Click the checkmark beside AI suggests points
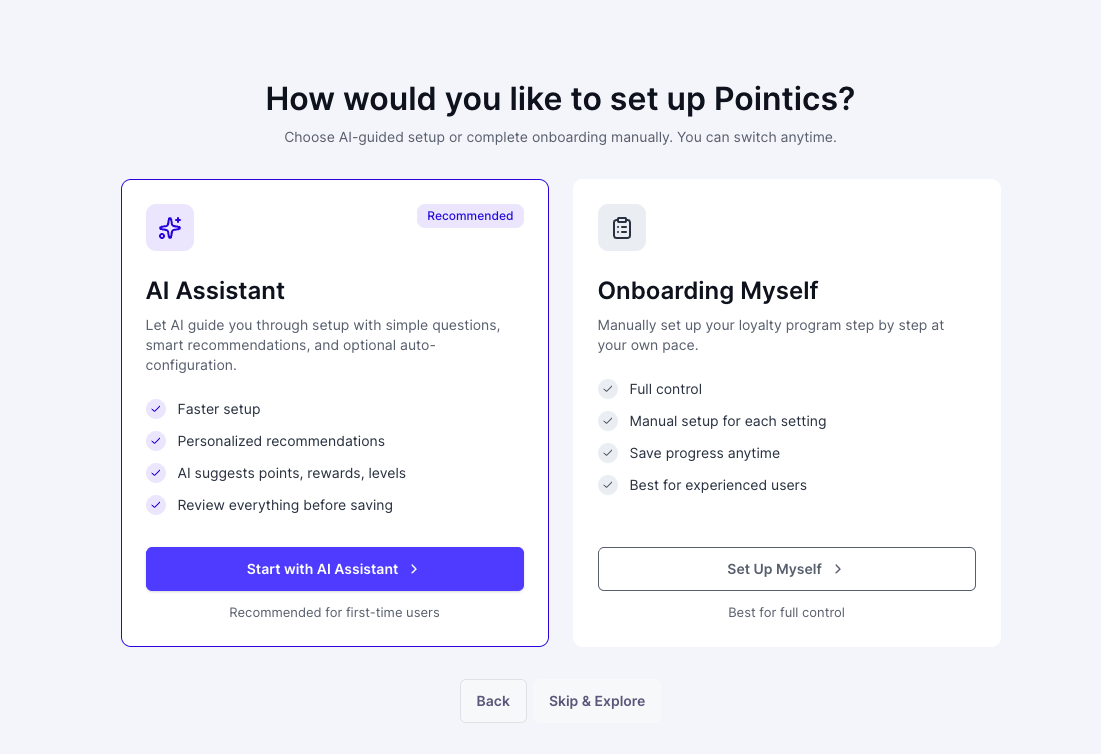Viewport: 1101px width, 754px height. click(156, 473)
